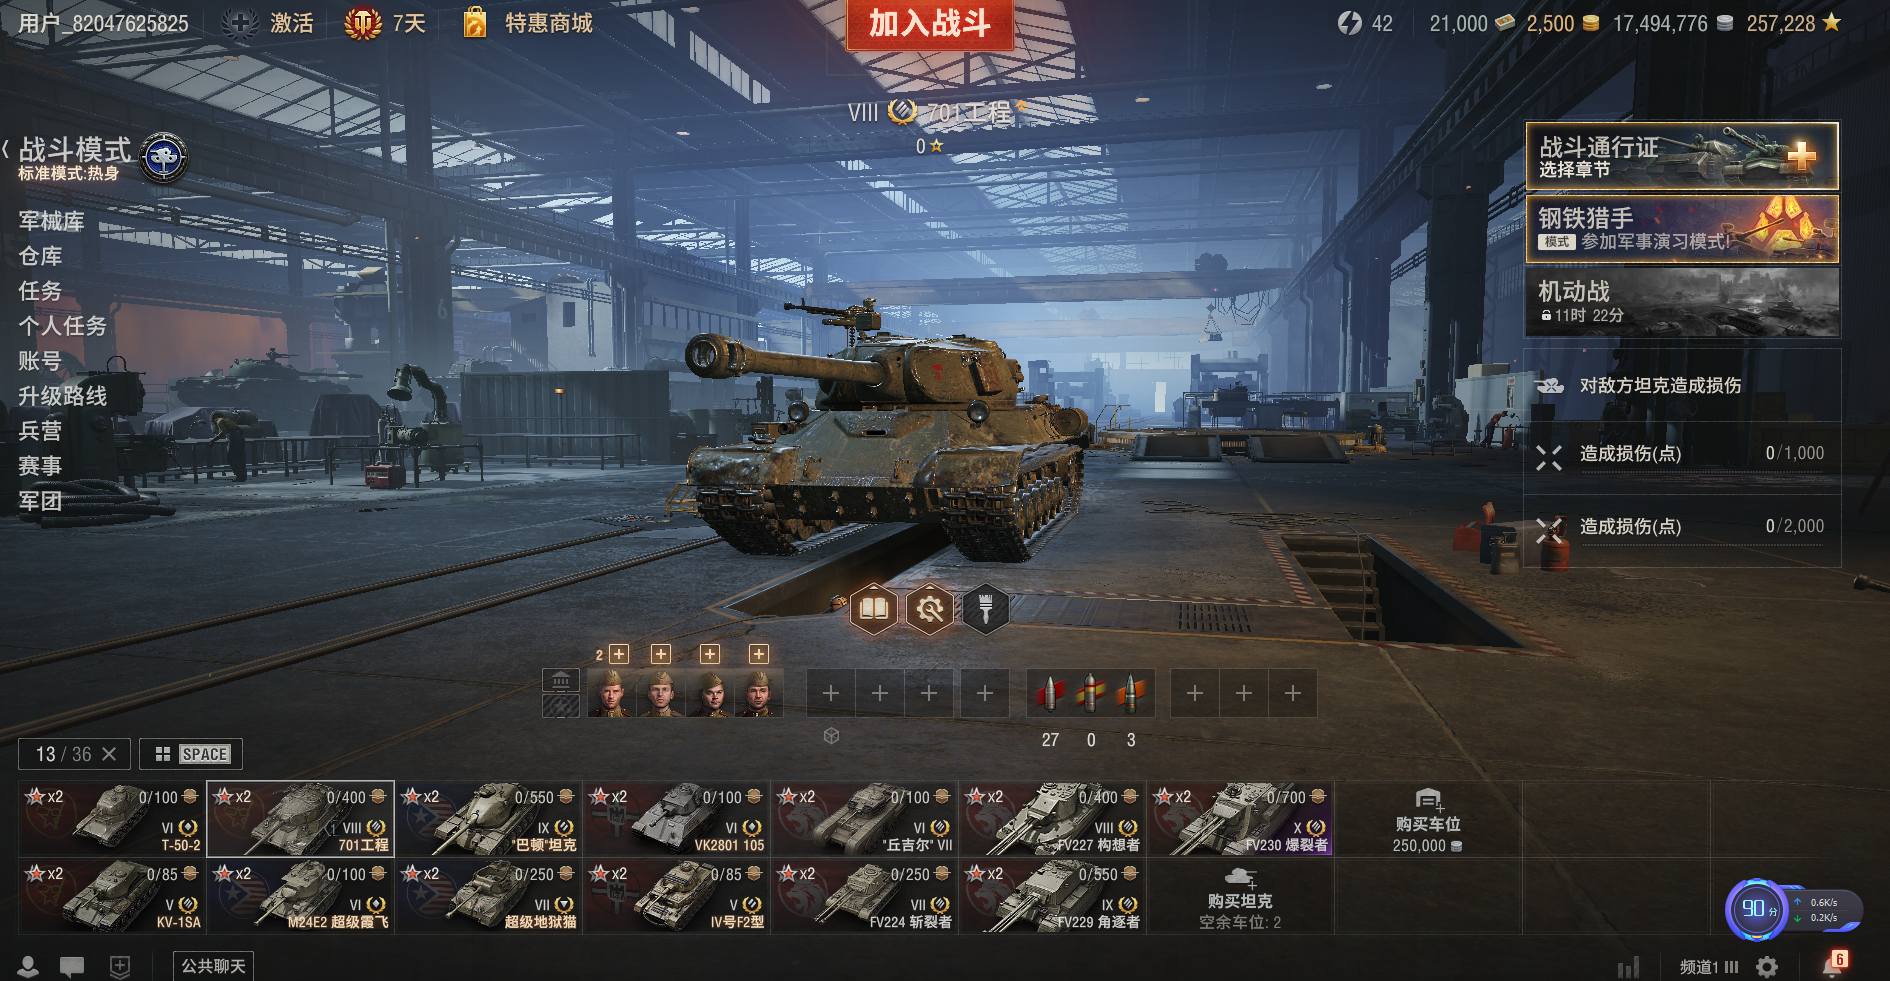This screenshot has height=981, width=1890.
Task: Open the crew barracks building icon beside crew
Action: click(x=560, y=681)
